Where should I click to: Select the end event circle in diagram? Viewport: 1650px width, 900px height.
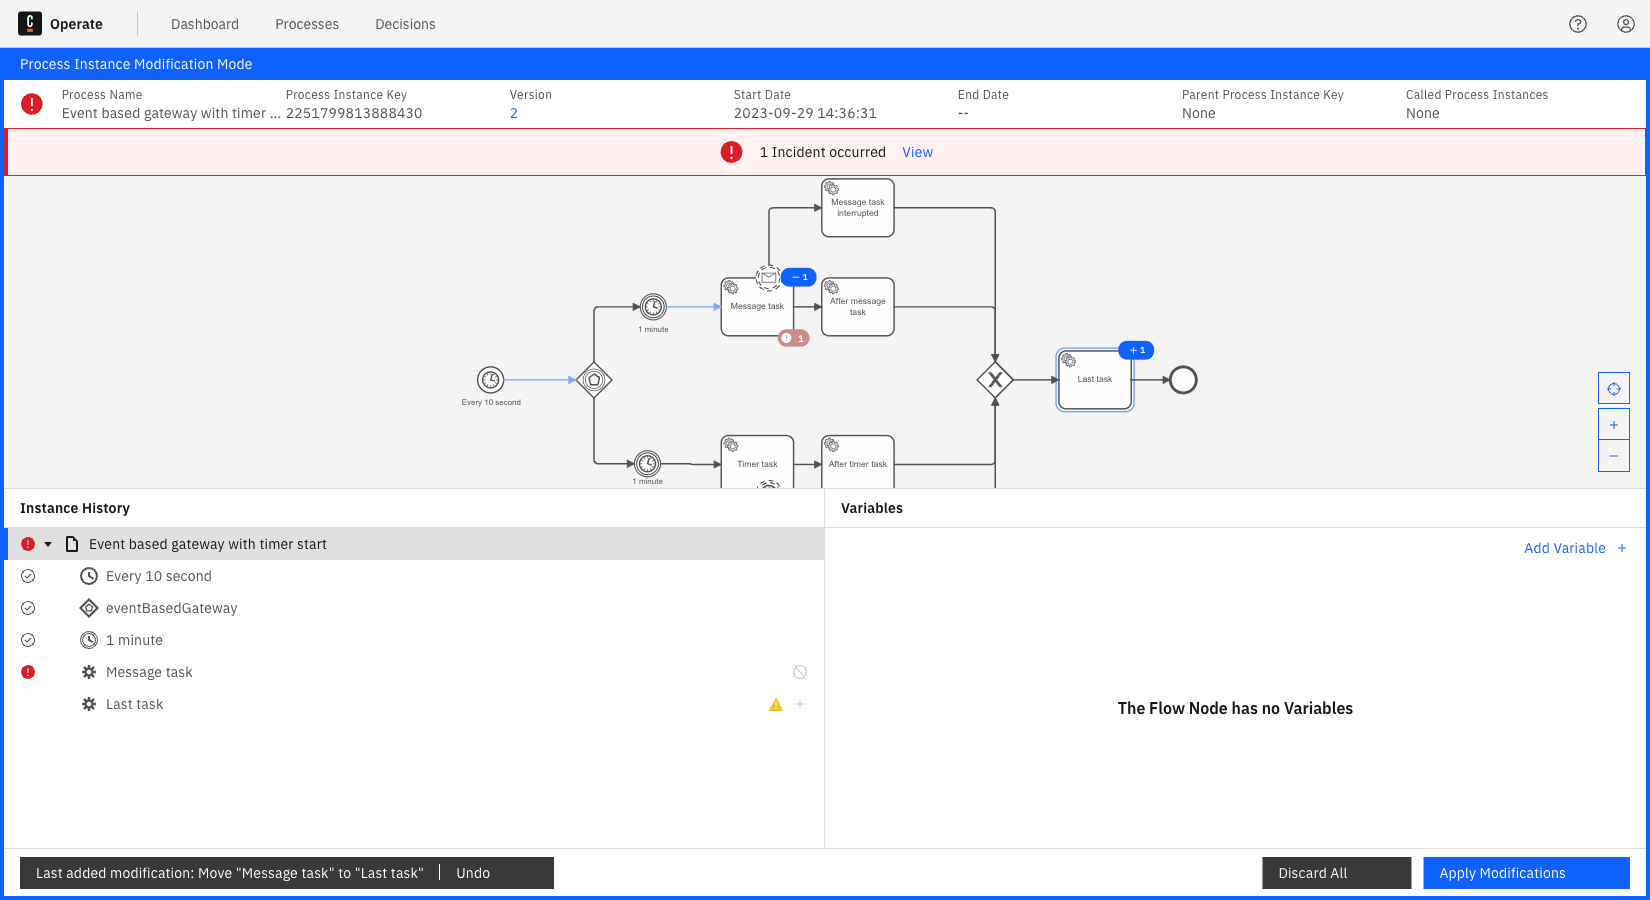click(1183, 380)
